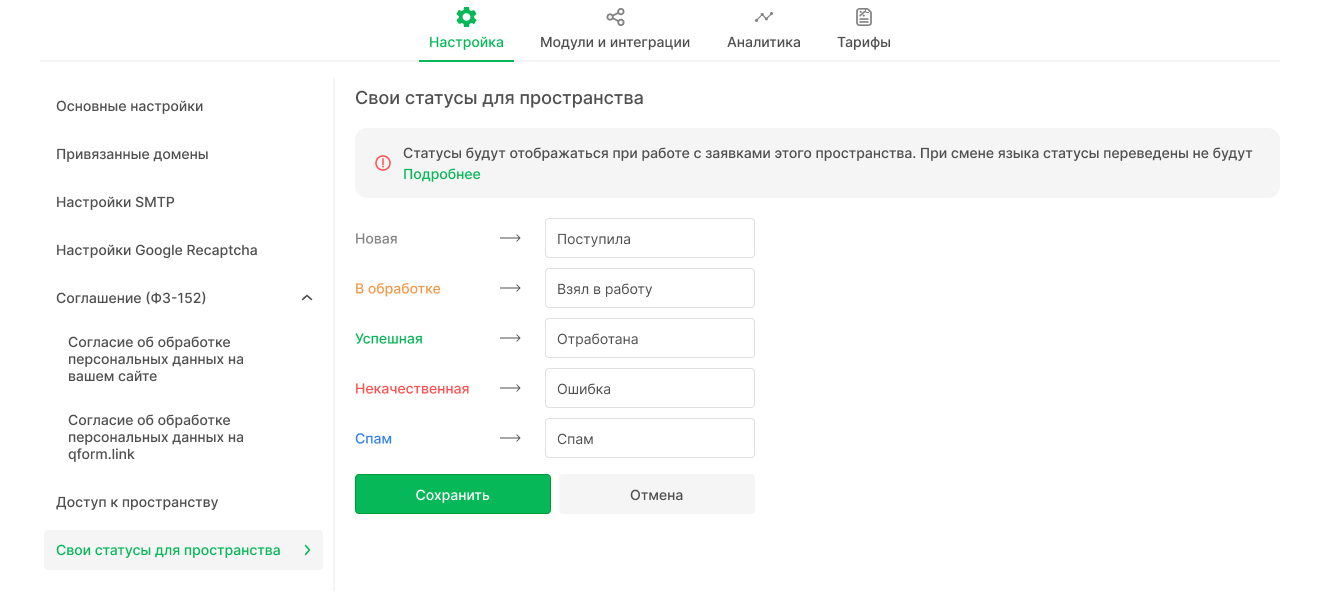Click the heading Свои статусы для пространства
Screen dimensions: 1320x596
click(499, 98)
